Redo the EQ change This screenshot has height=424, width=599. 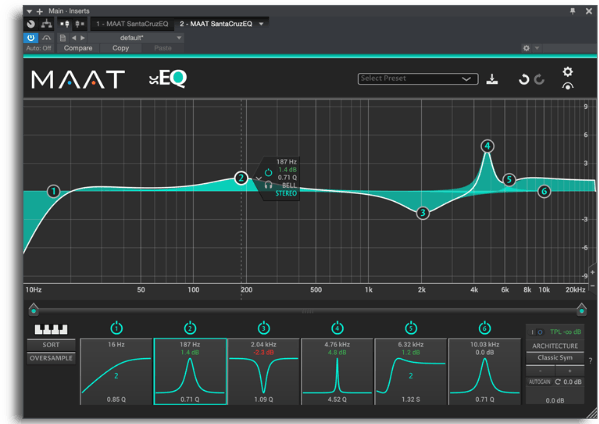tap(539, 79)
